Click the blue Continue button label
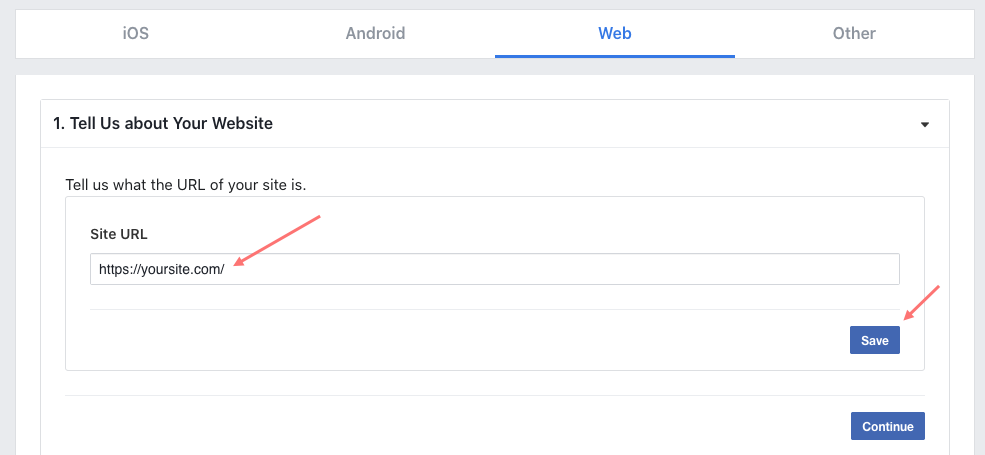The width and height of the screenshot is (985, 455). tap(888, 427)
